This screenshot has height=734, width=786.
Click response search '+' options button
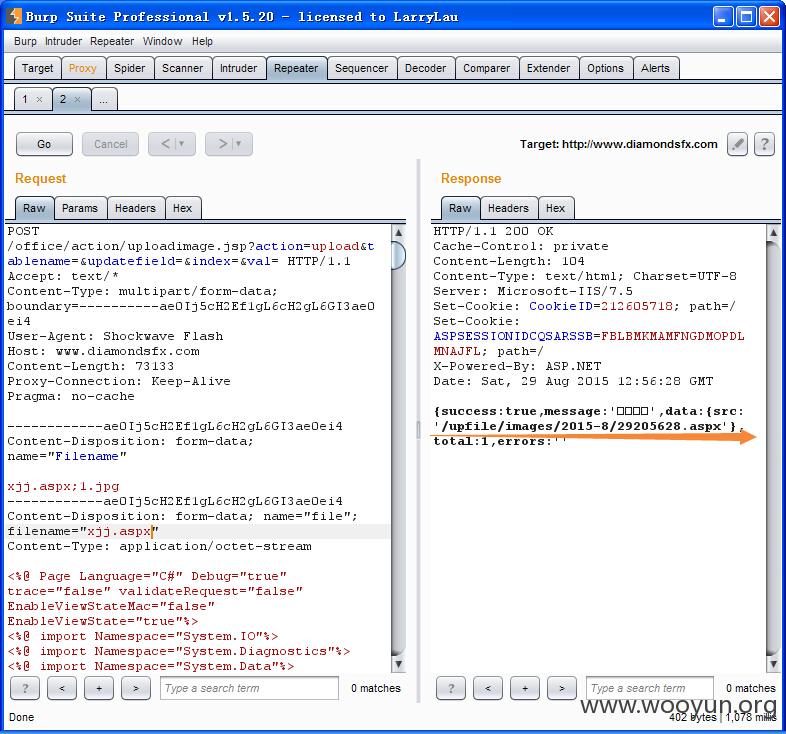525,688
